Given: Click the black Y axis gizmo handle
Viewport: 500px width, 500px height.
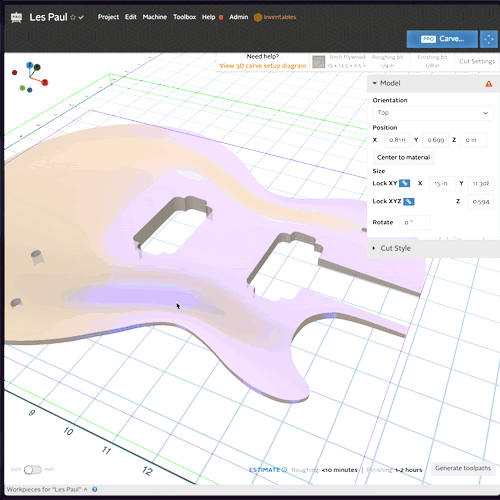Looking at the screenshot, I should (x=37, y=67).
